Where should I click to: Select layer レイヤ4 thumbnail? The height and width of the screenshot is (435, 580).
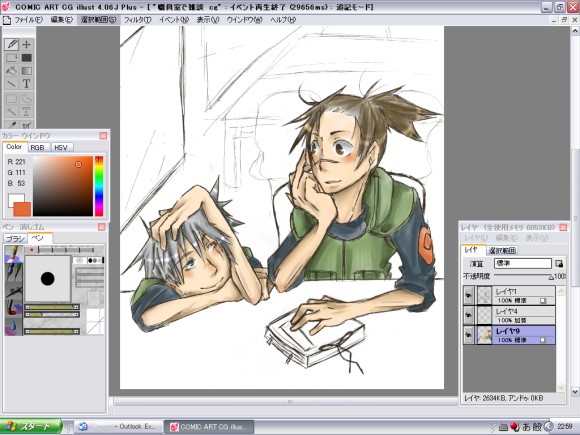pyautogui.click(x=484, y=315)
